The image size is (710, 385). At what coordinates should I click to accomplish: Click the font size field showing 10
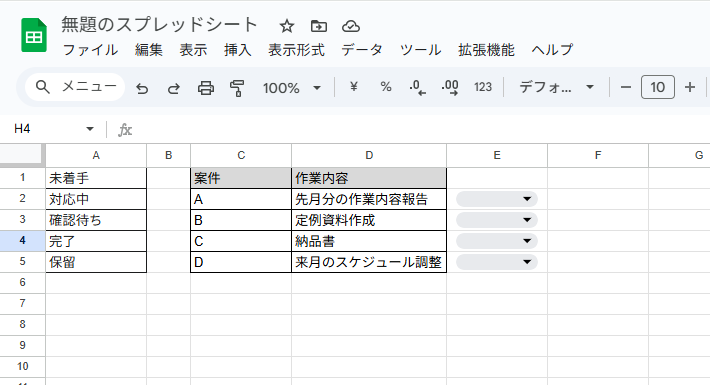click(x=657, y=87)
